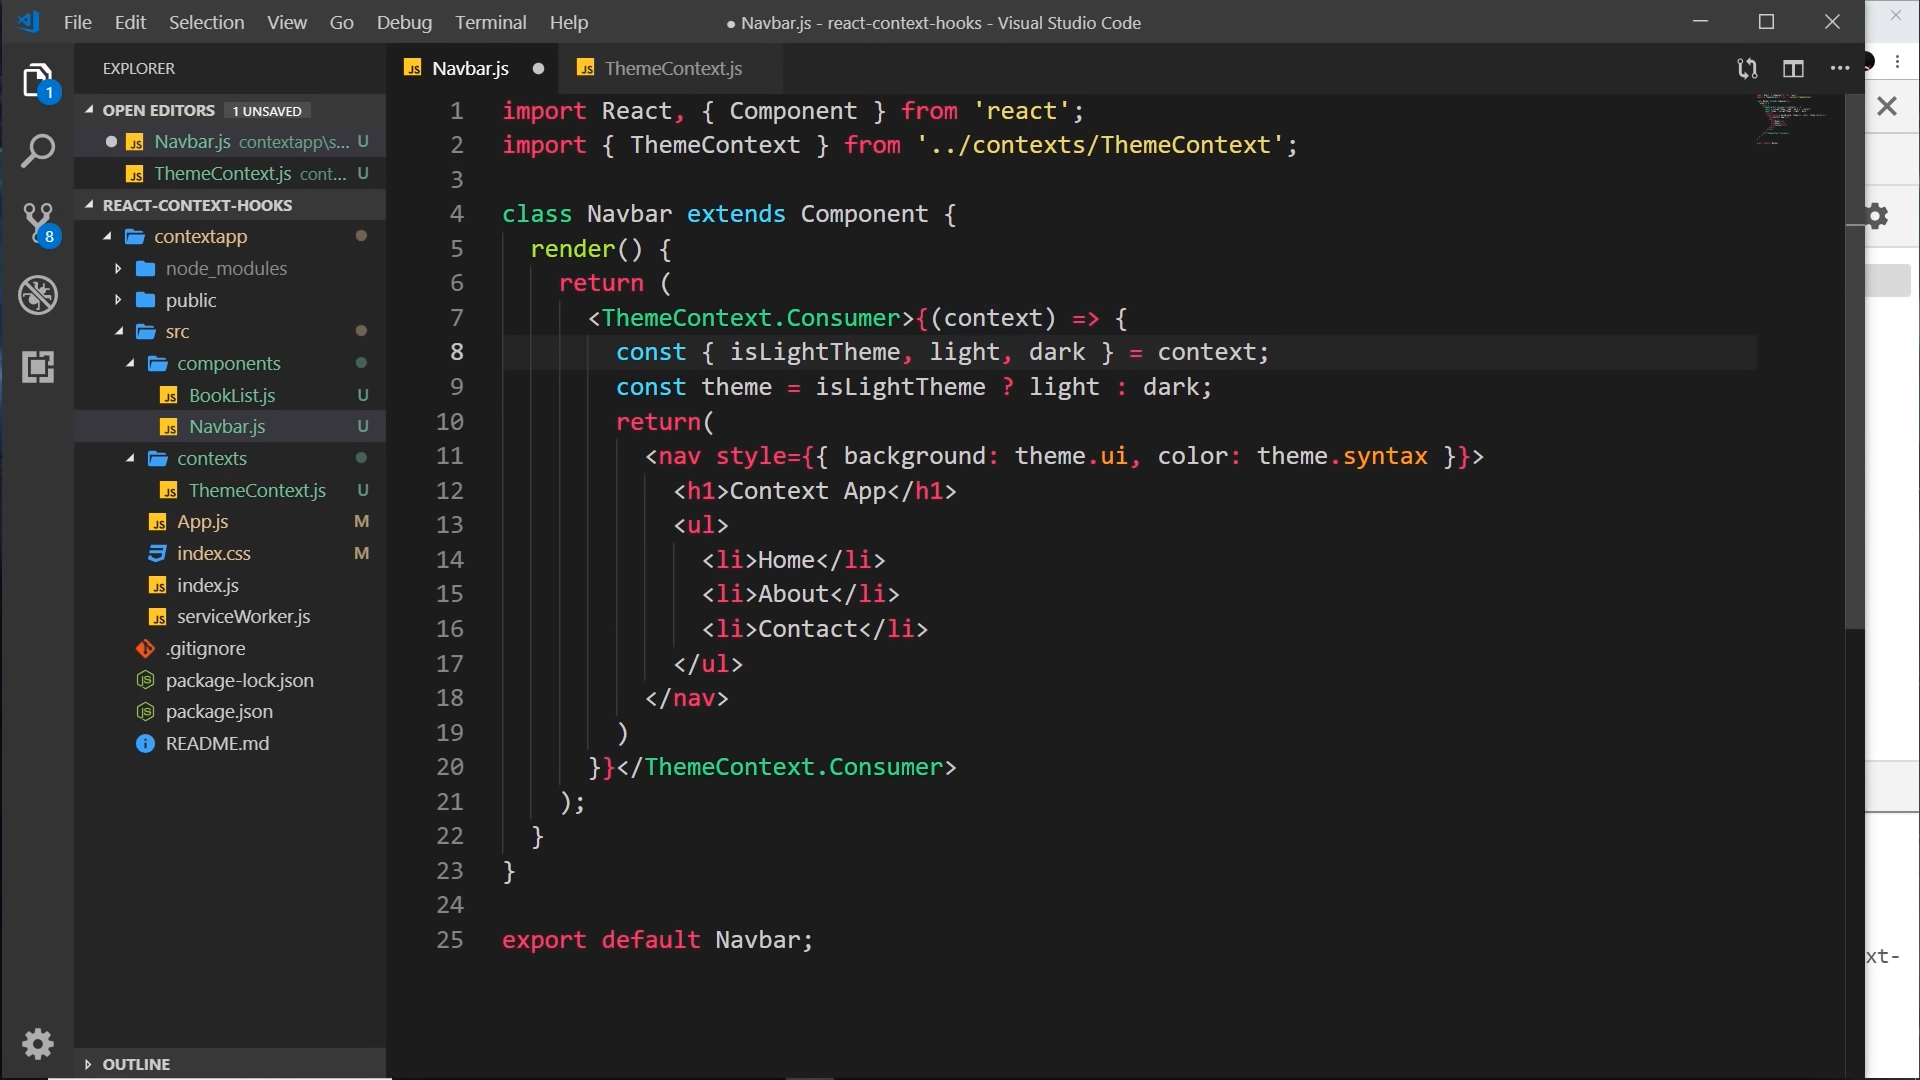Open the Debug view (no-bug icon)
Viewport: 1920px width, 1080px height.
(37, 296)
